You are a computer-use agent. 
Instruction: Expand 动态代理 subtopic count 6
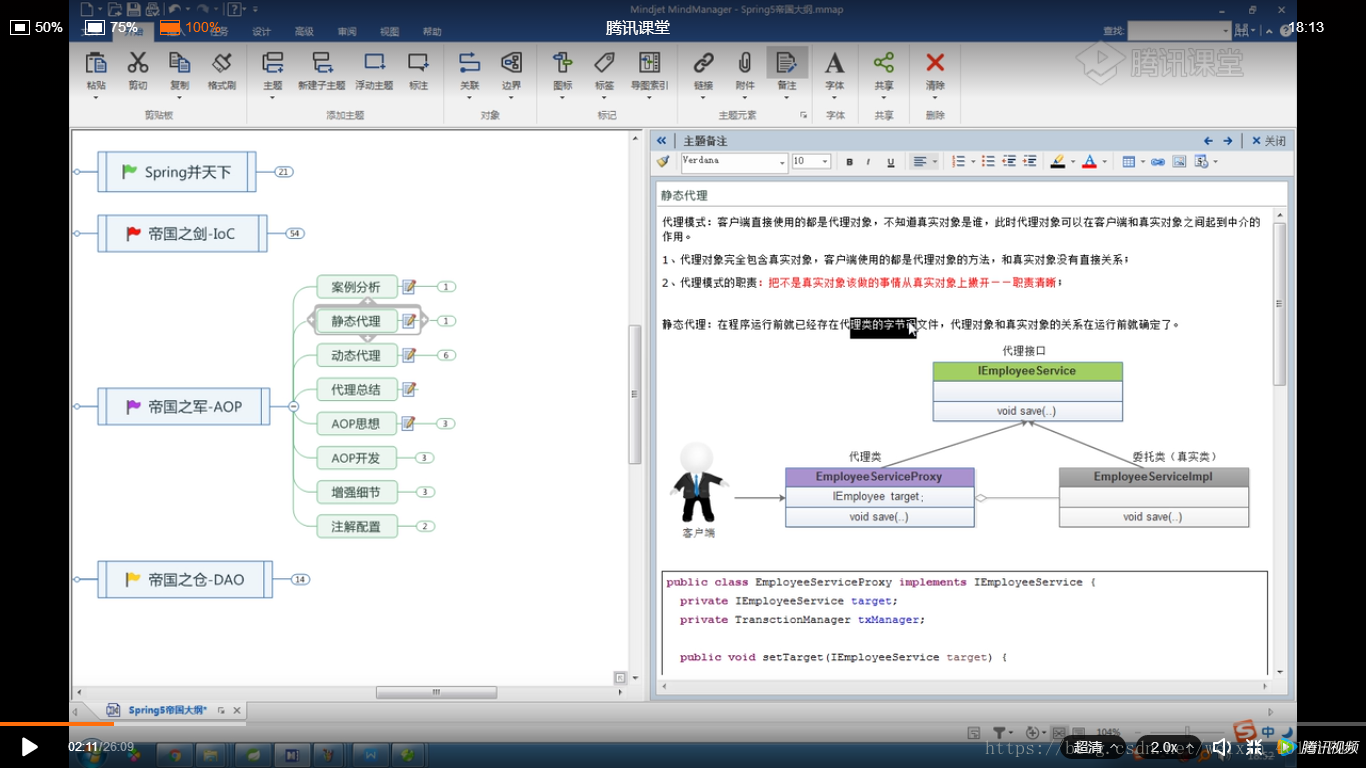[x=446, y=355]
